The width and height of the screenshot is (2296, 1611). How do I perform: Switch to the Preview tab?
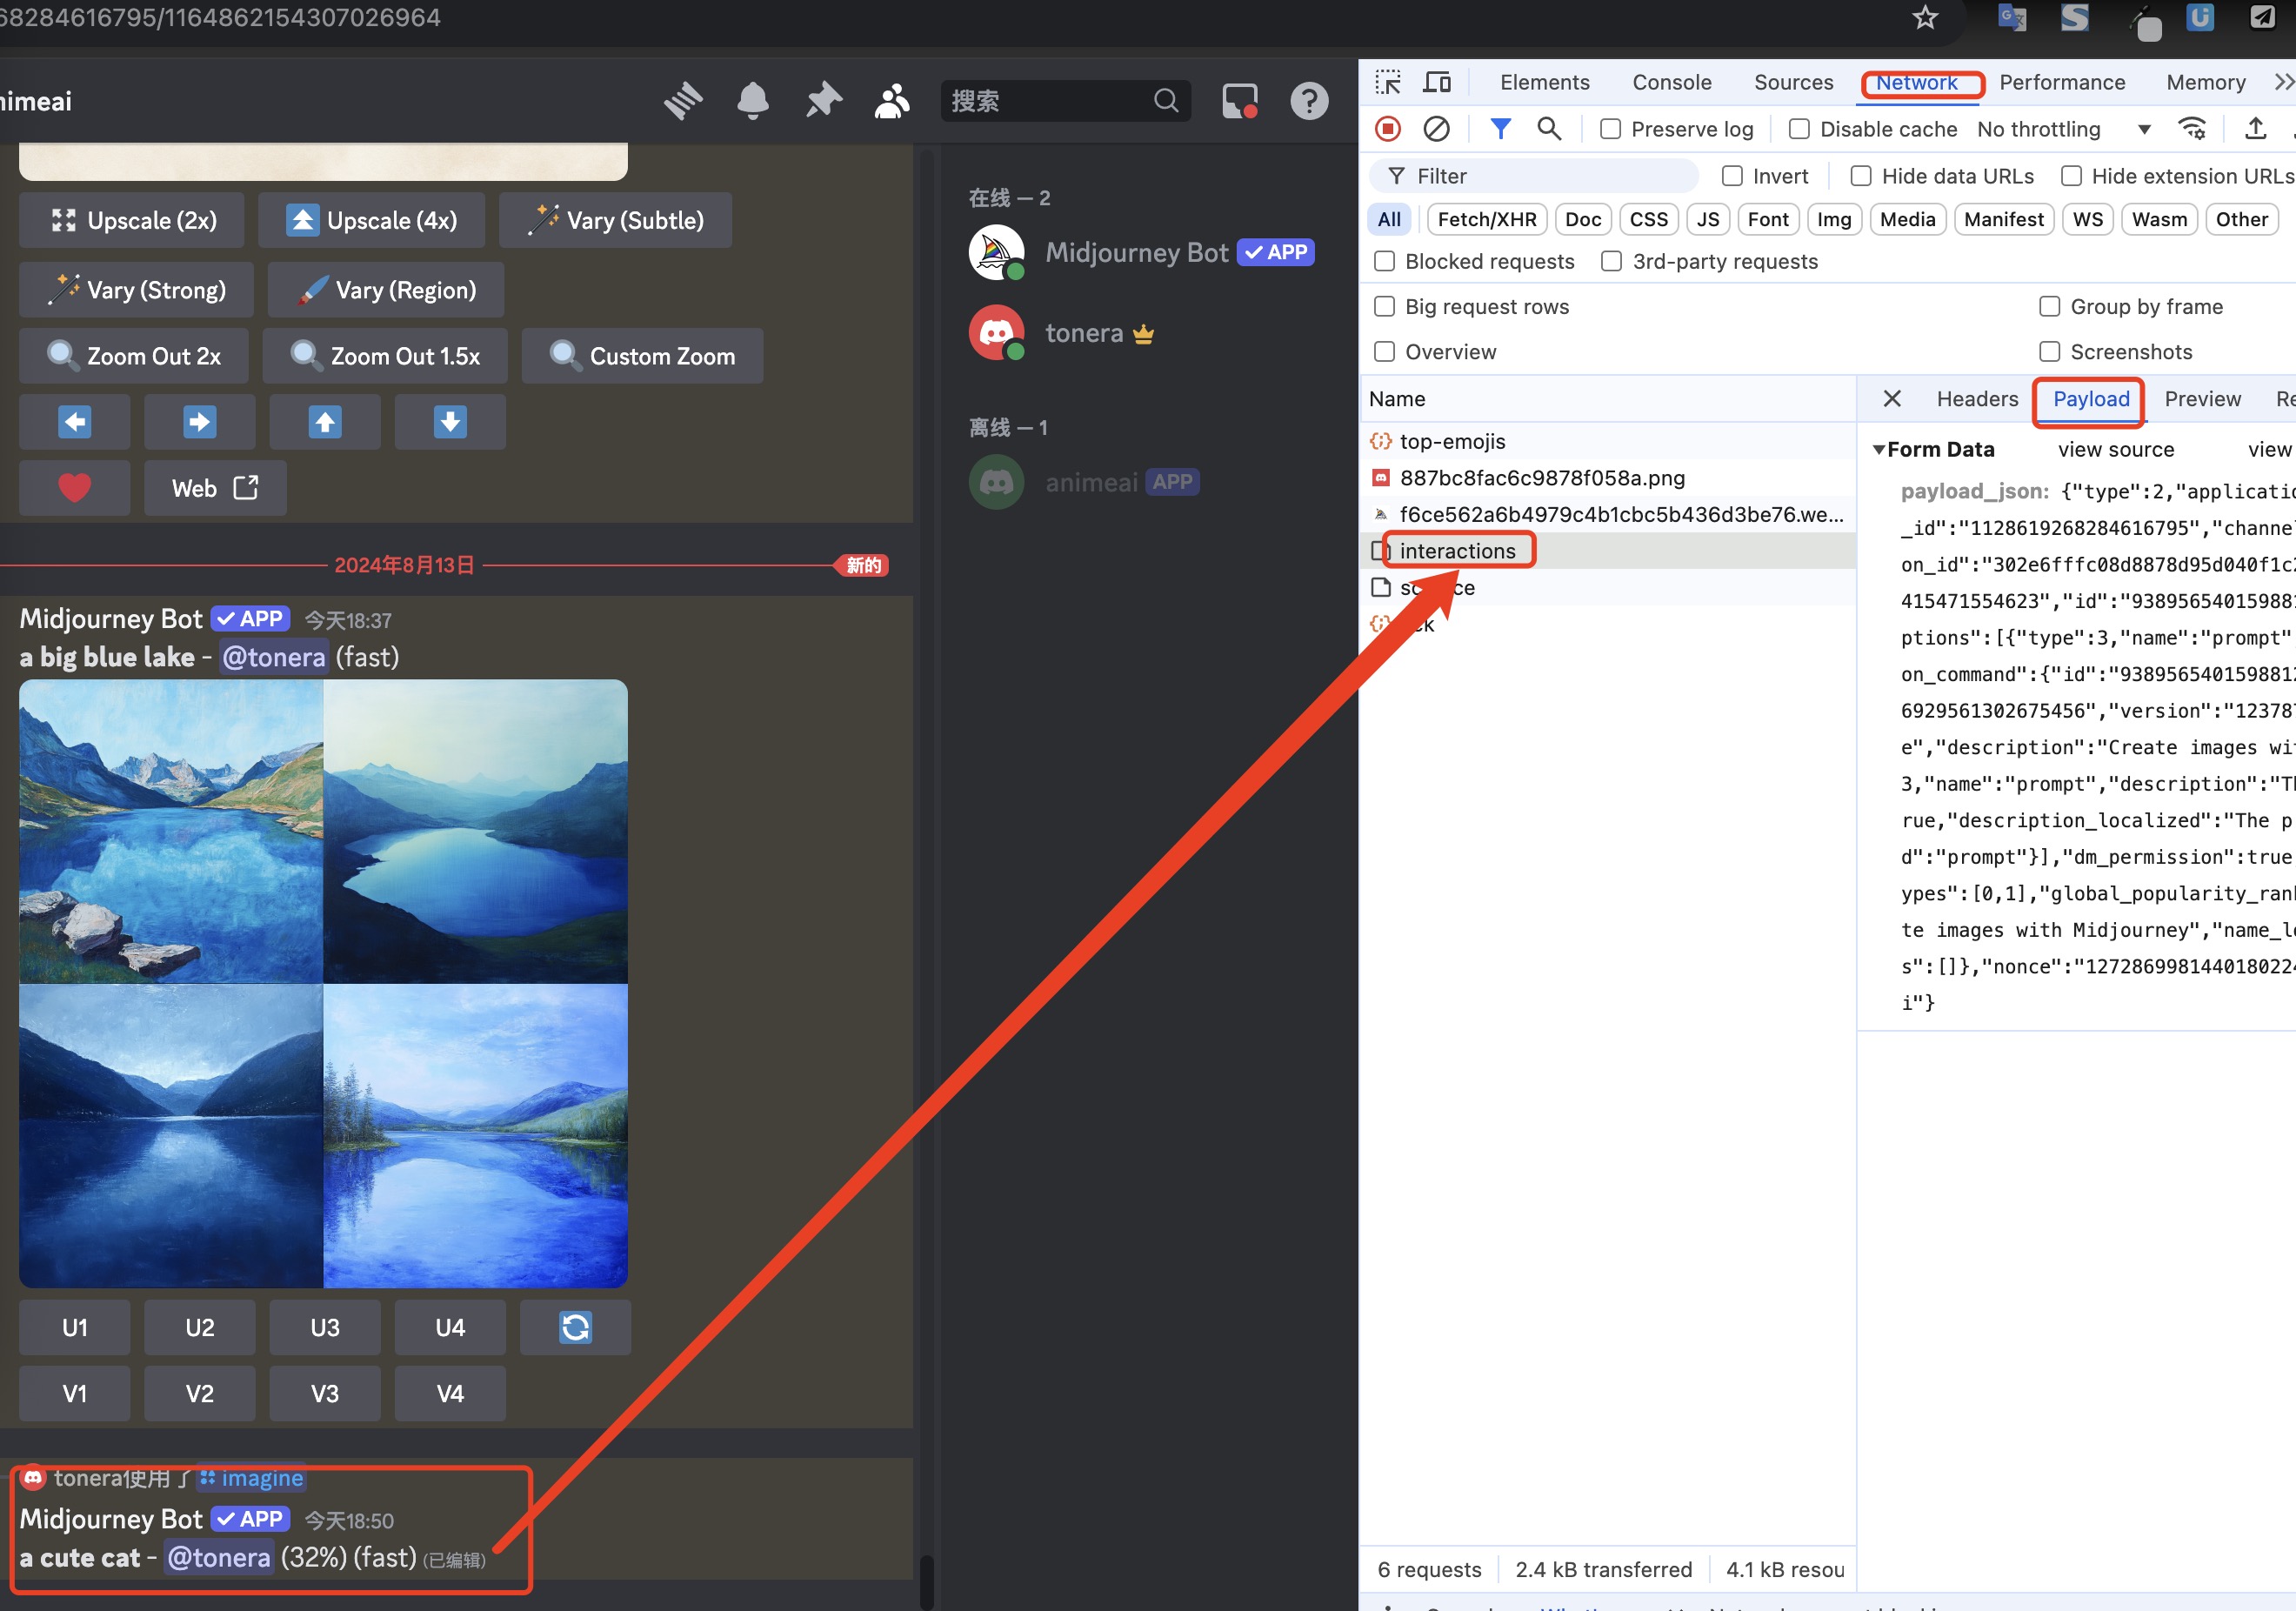[x=2202, y=399]
